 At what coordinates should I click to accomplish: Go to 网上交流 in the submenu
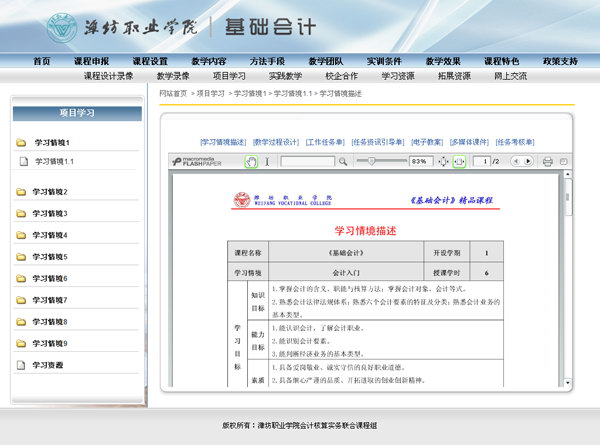pyautogui.click(x=510, y=76)
